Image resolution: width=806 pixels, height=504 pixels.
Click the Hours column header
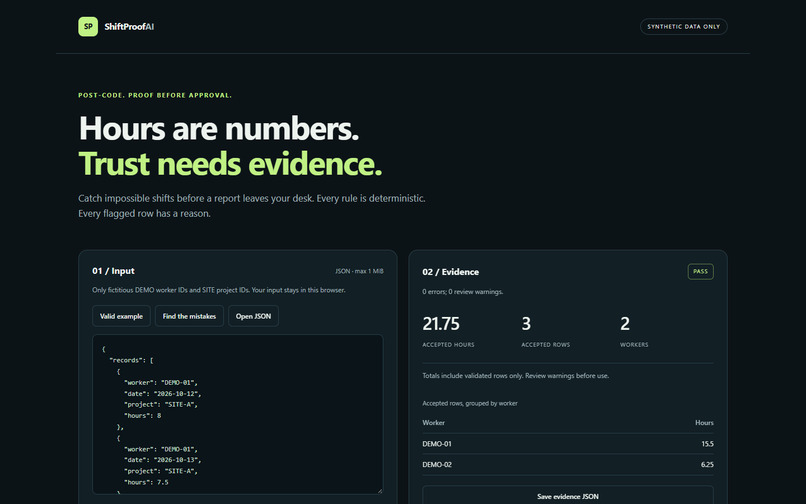[704, 423]
